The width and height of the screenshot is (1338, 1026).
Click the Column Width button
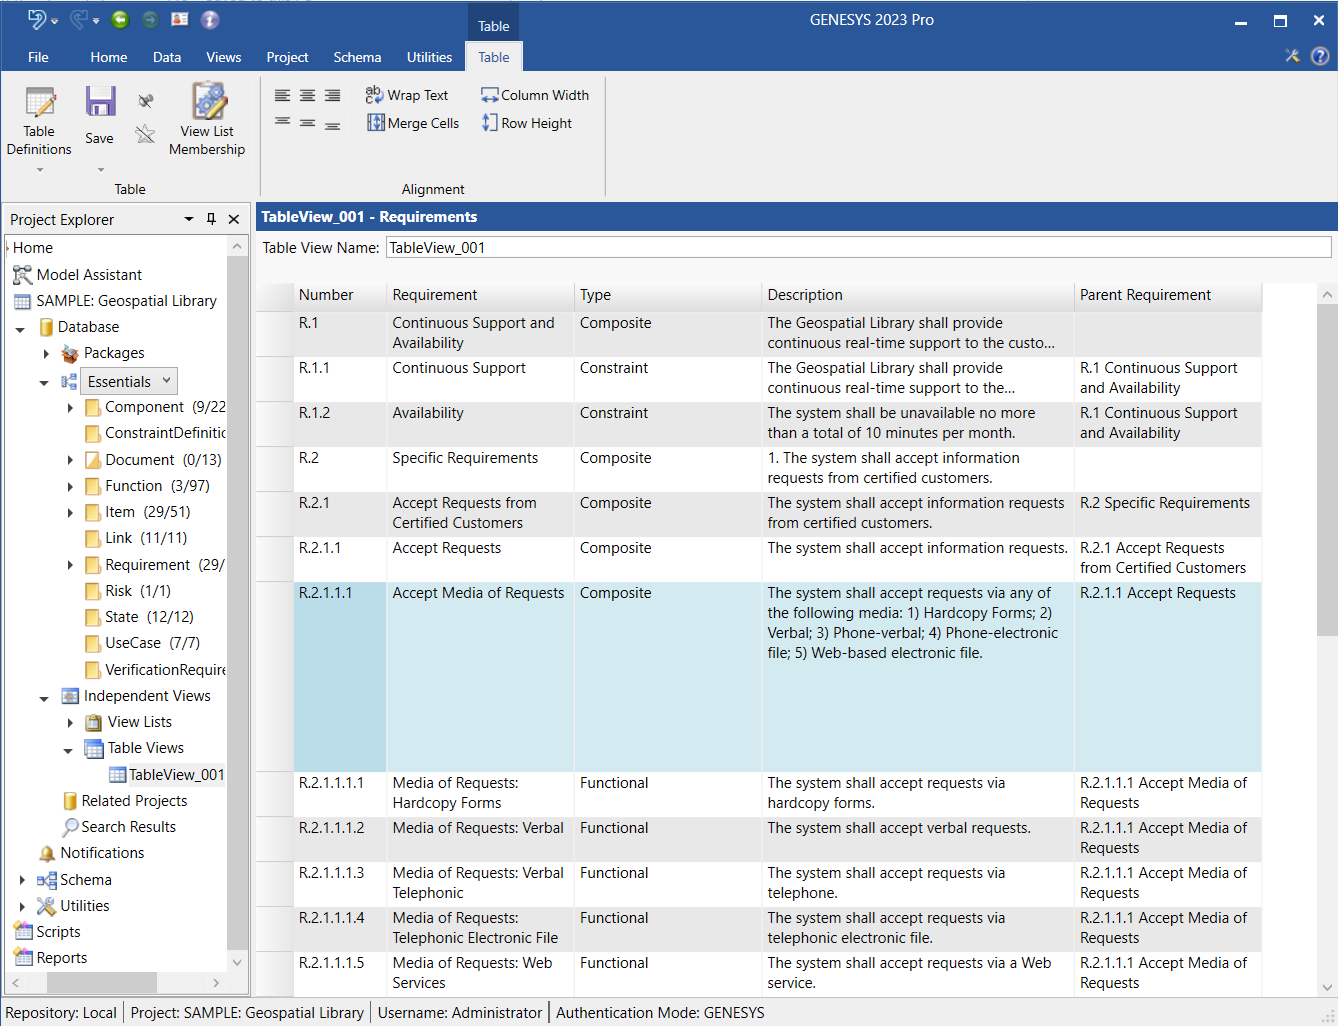[x=534, y=95]
